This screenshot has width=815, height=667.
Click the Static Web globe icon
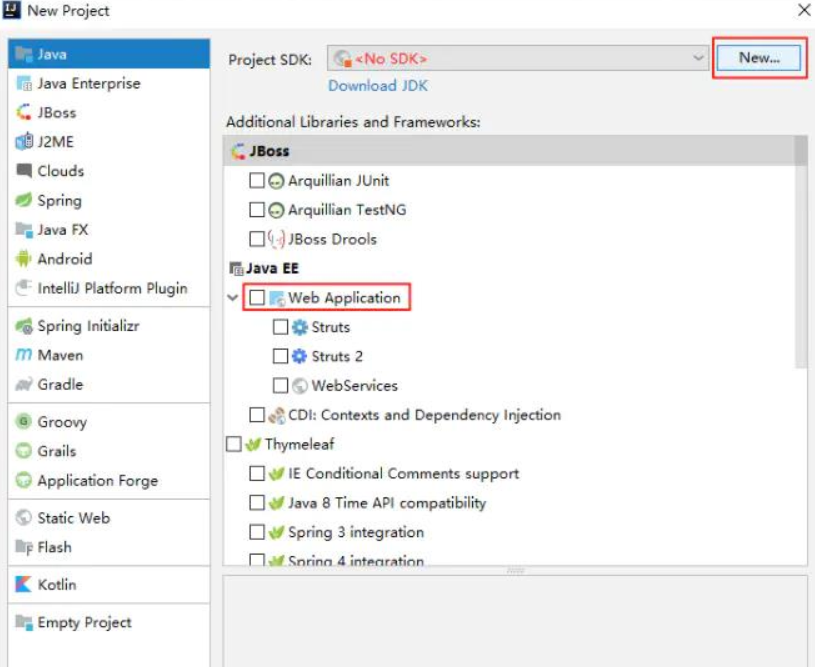pyautogui.click(x=24, y=518)
